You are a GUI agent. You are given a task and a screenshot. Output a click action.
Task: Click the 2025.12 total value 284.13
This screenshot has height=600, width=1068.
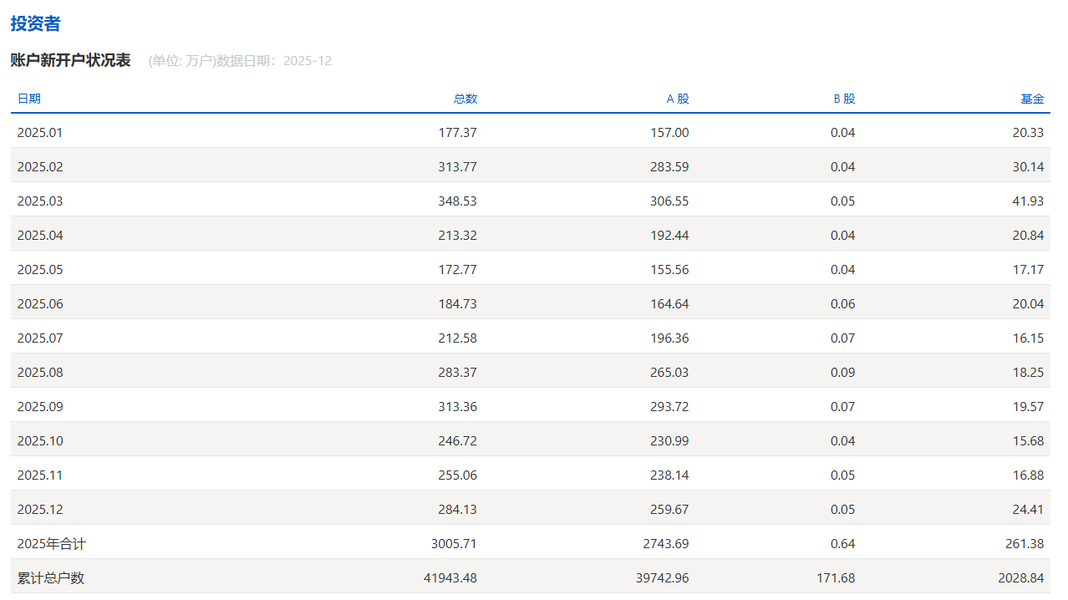(457, 509)
